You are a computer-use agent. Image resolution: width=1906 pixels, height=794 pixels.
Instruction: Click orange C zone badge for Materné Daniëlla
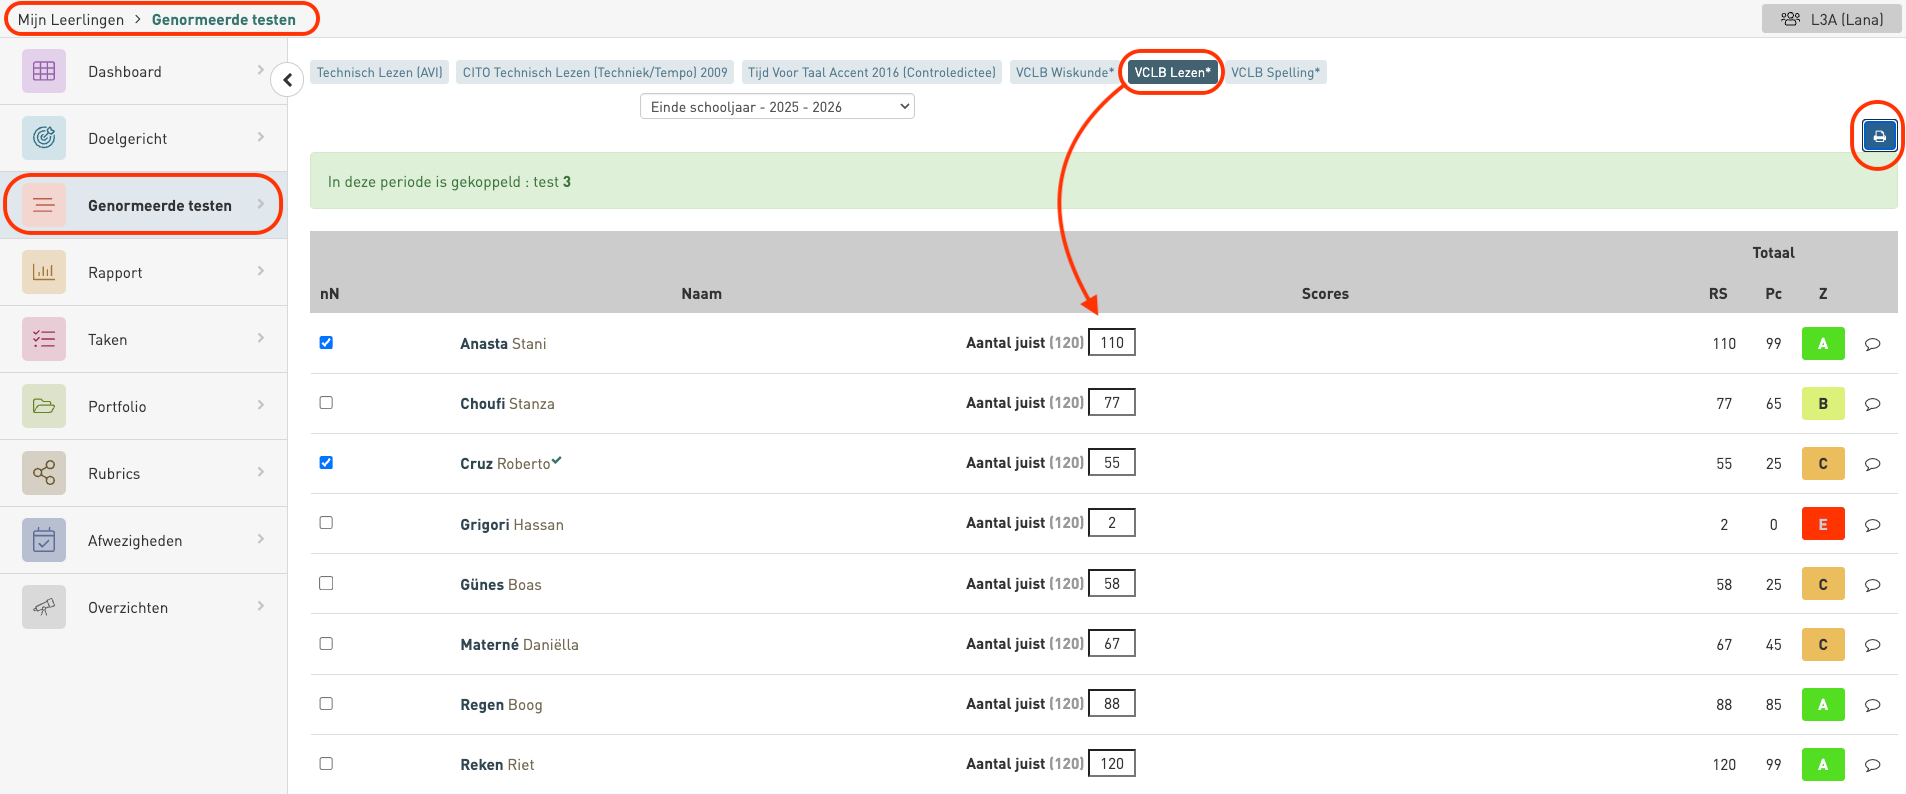[x=1823, y=644]
